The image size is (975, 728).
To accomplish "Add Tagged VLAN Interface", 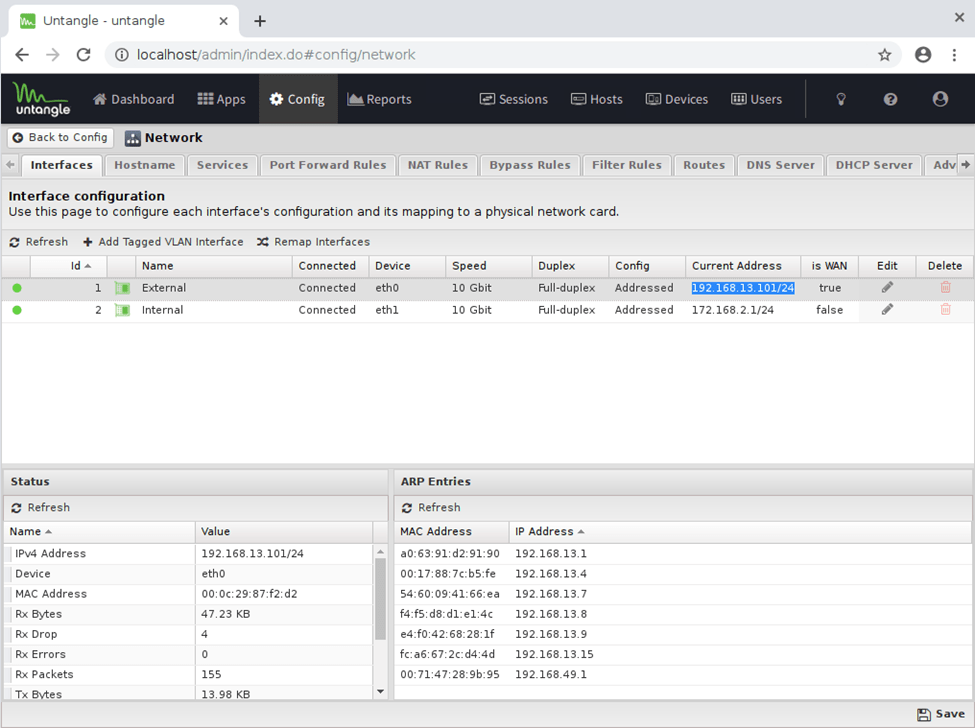I will 163,242.
